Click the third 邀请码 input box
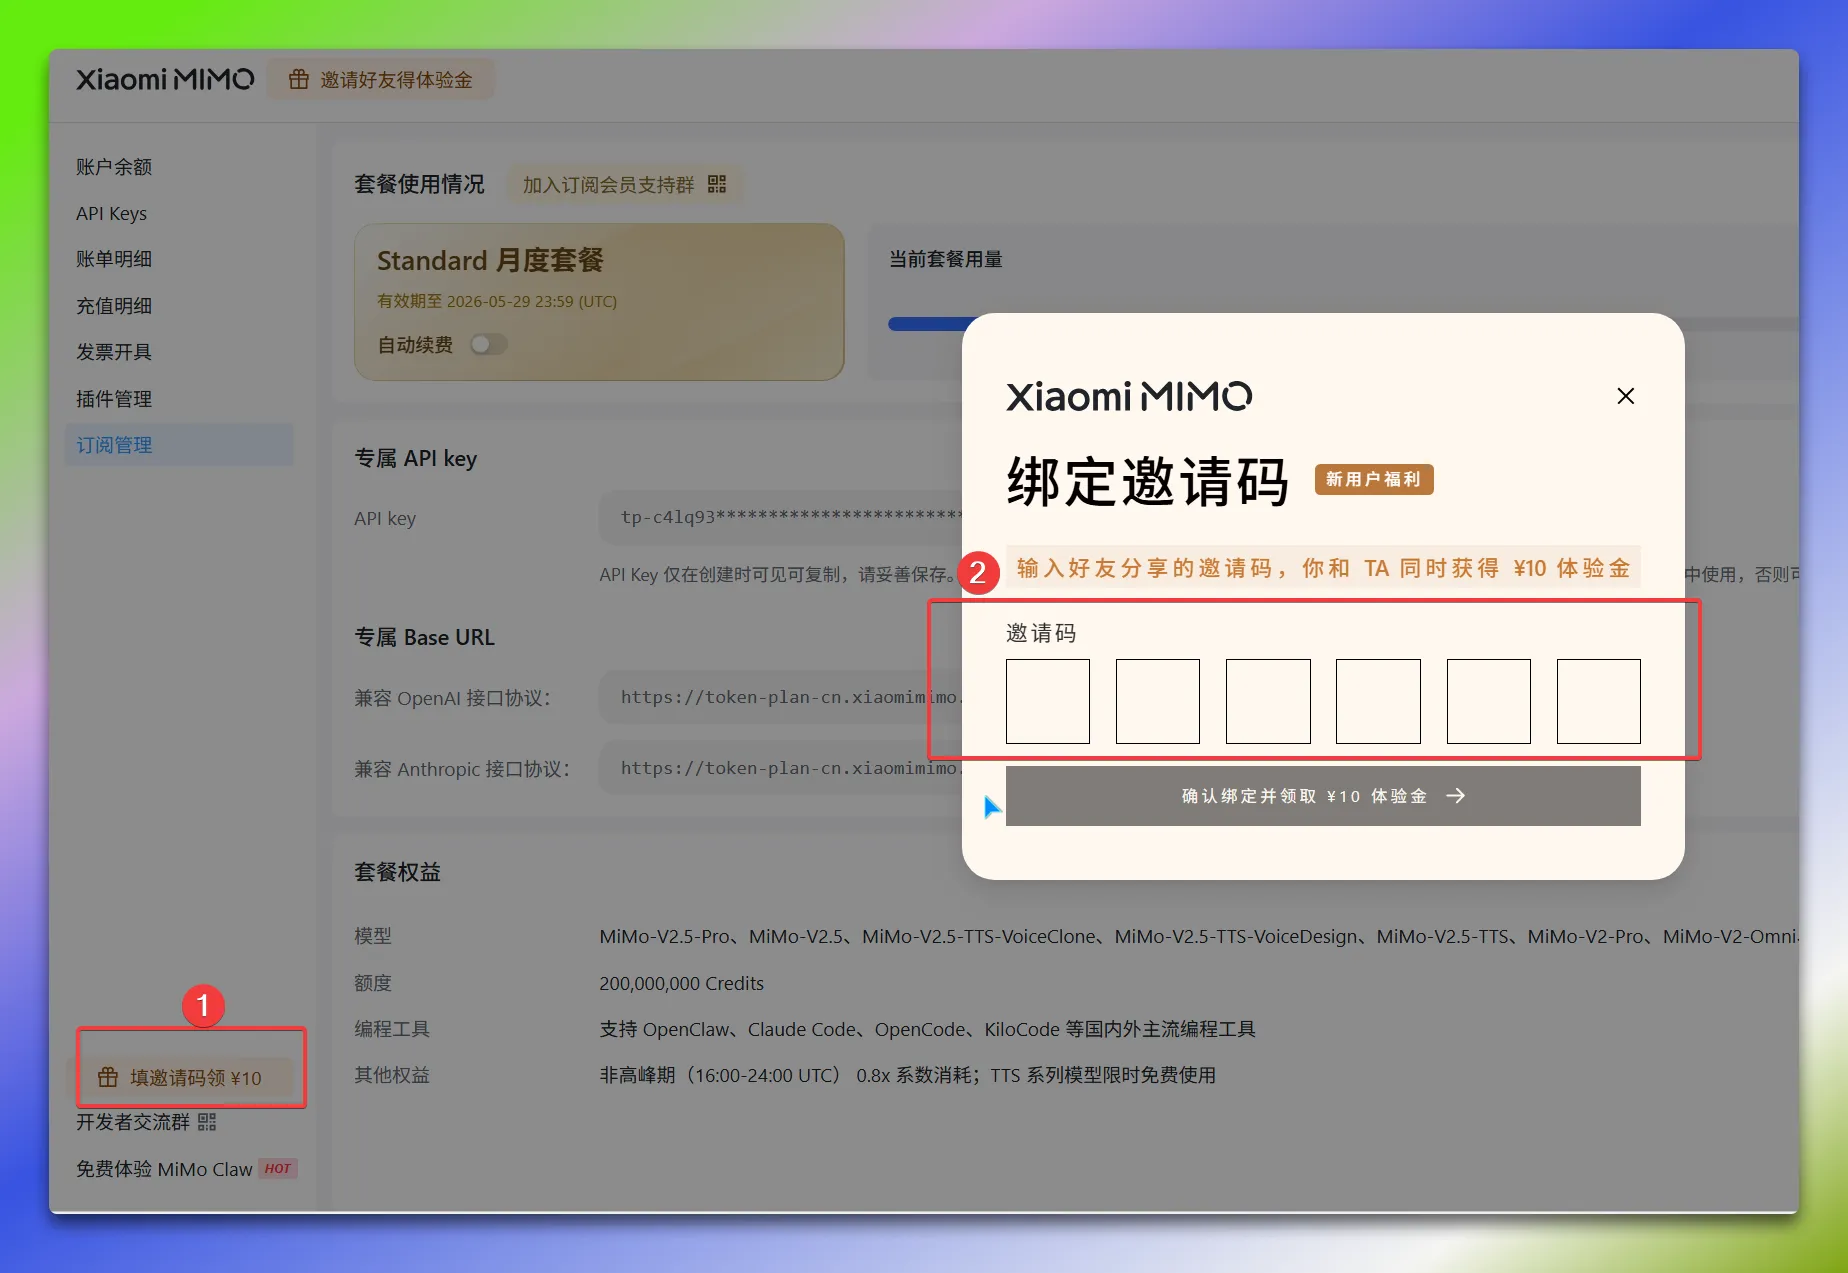1848x1273 pixels. (x=1268, y=701)
